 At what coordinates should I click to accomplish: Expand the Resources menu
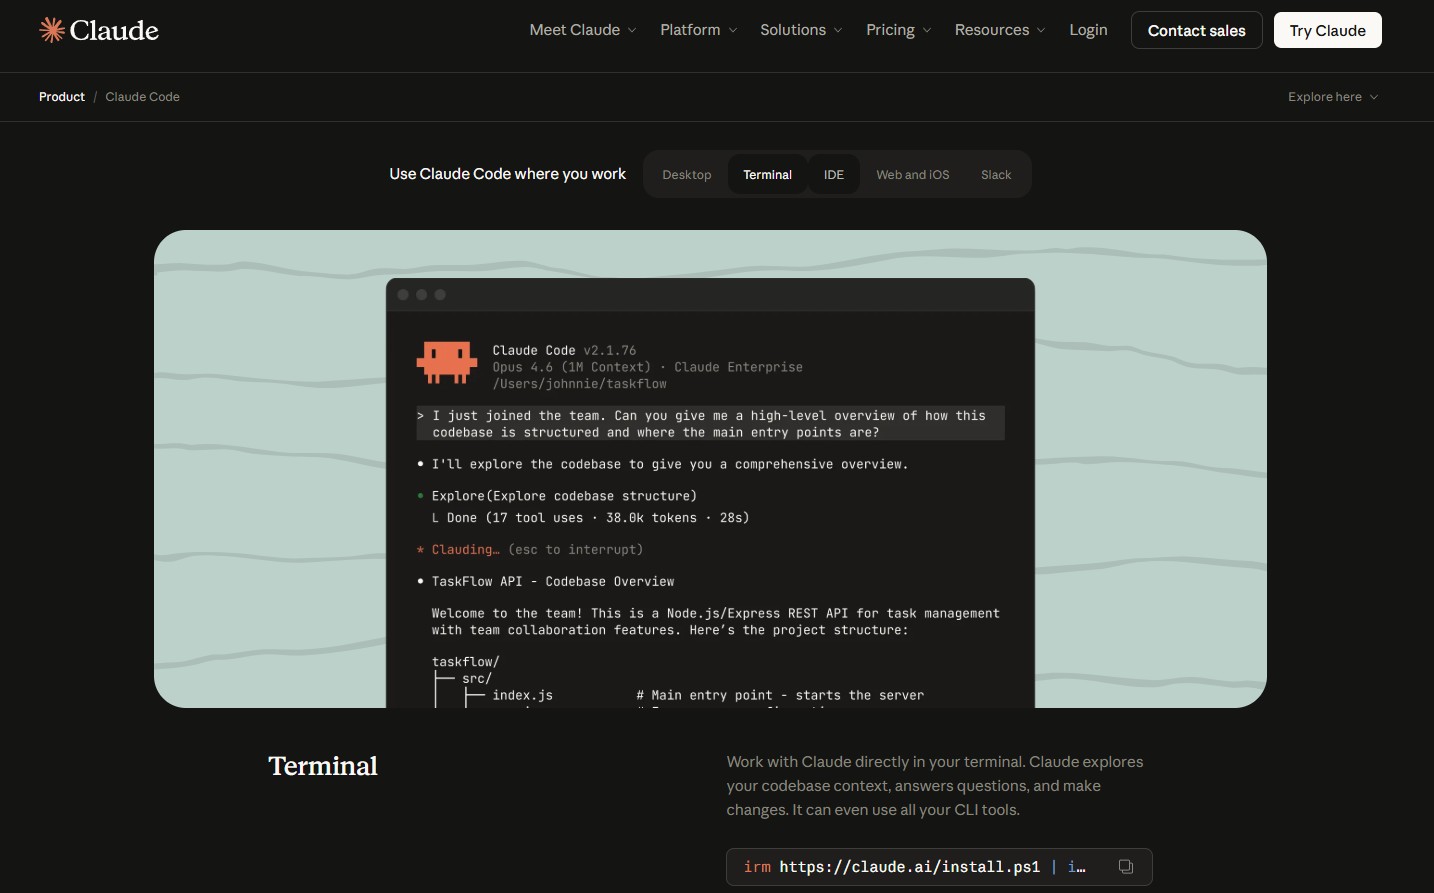point(1000,30)
